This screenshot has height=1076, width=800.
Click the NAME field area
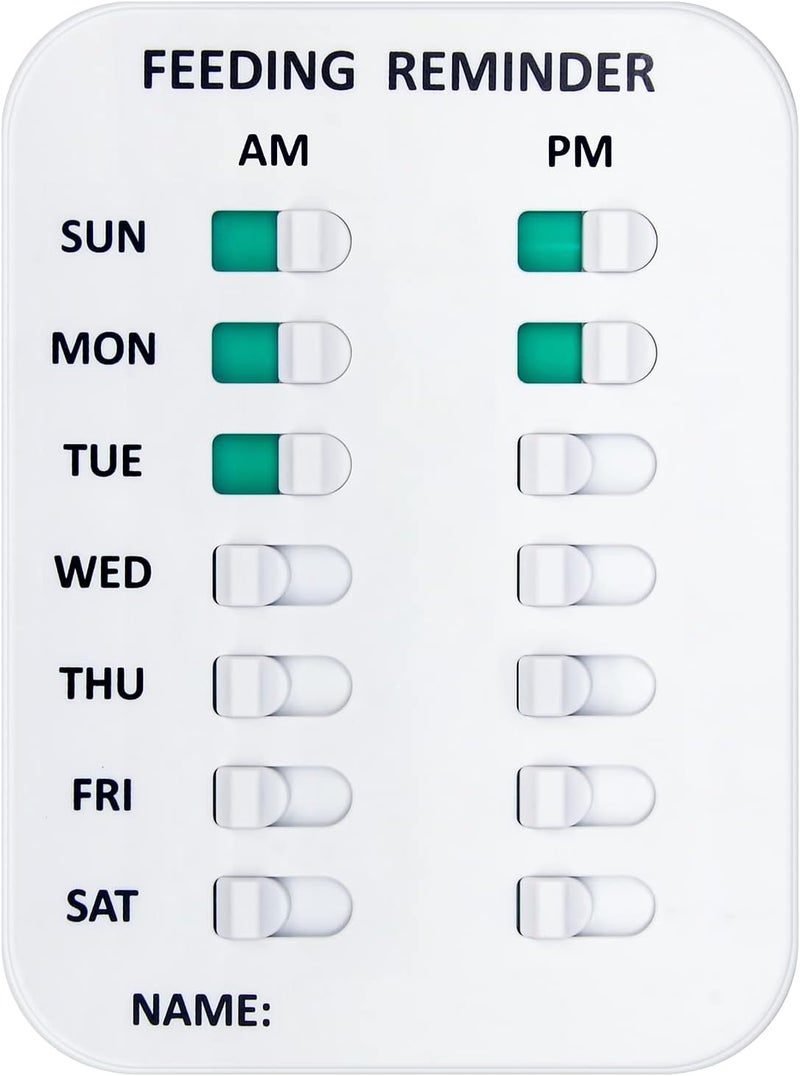coord(450,1010)
